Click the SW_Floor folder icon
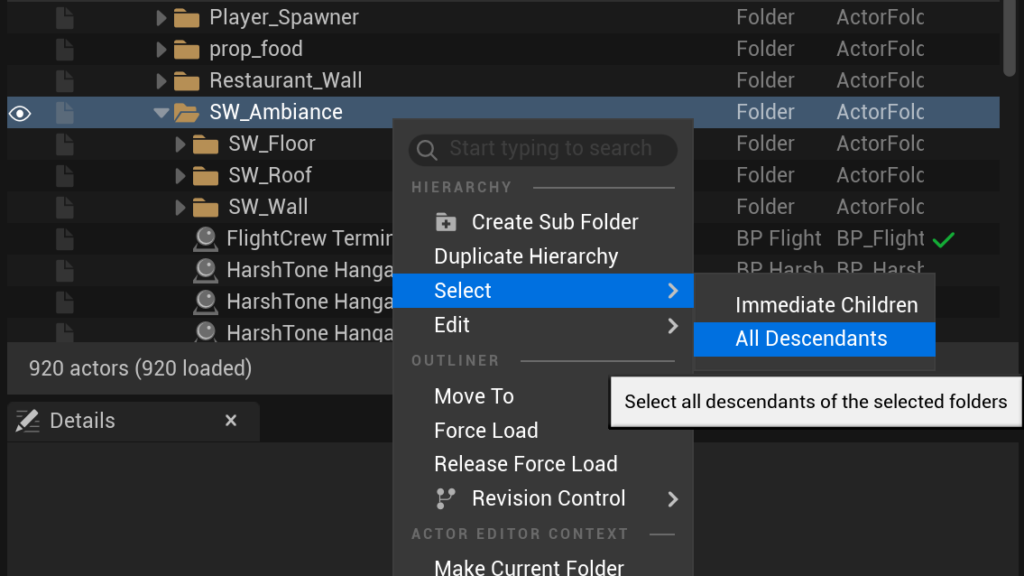 pos(206,144)
